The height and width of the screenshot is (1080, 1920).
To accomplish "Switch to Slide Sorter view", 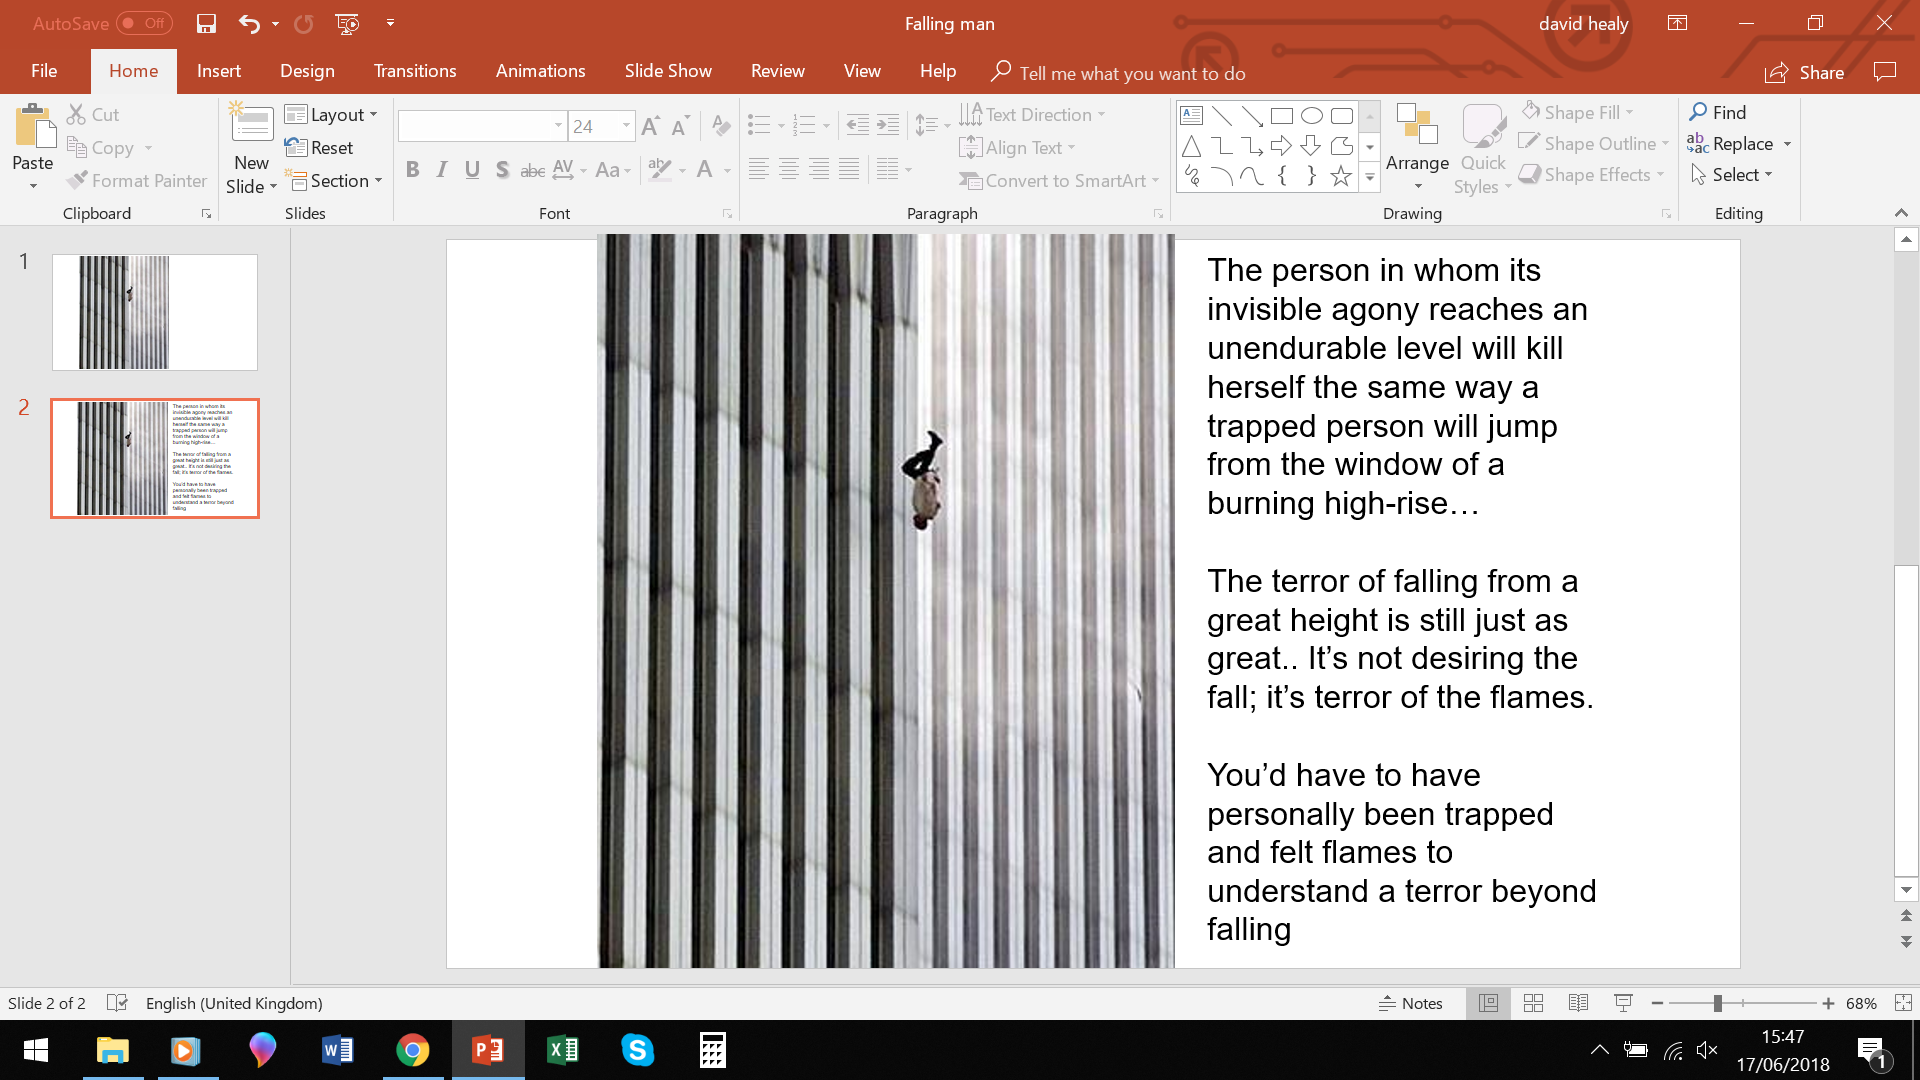I will coord(1533,1003).
